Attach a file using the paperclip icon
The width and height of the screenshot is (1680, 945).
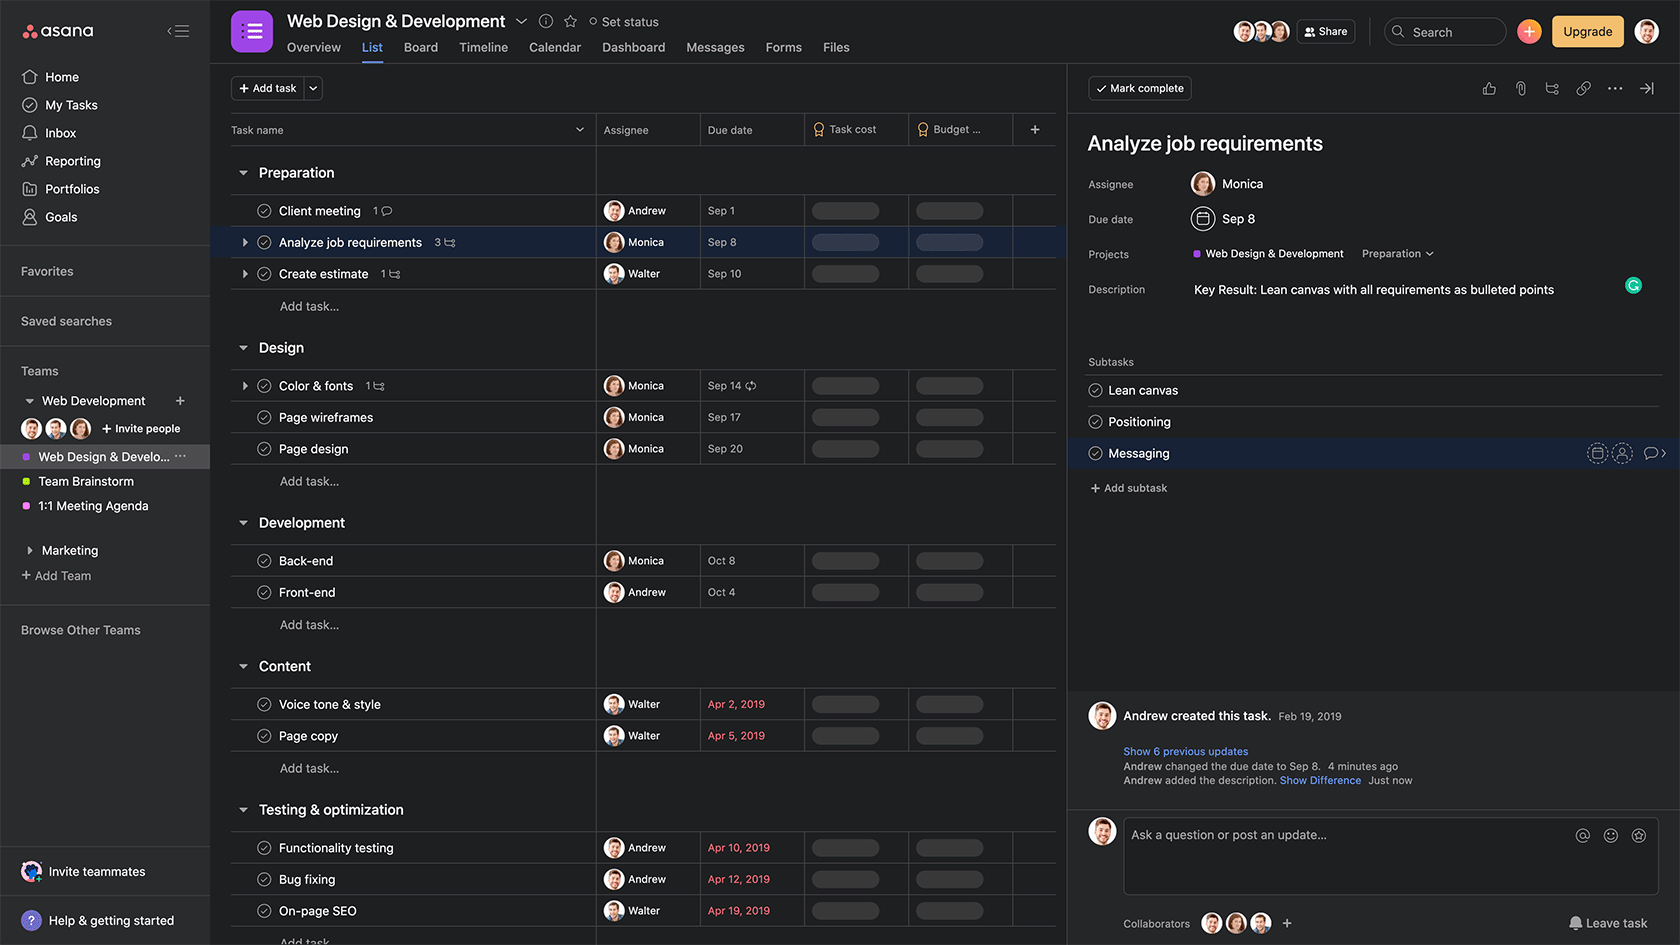pyautogui.click(x=1520, y=88)
